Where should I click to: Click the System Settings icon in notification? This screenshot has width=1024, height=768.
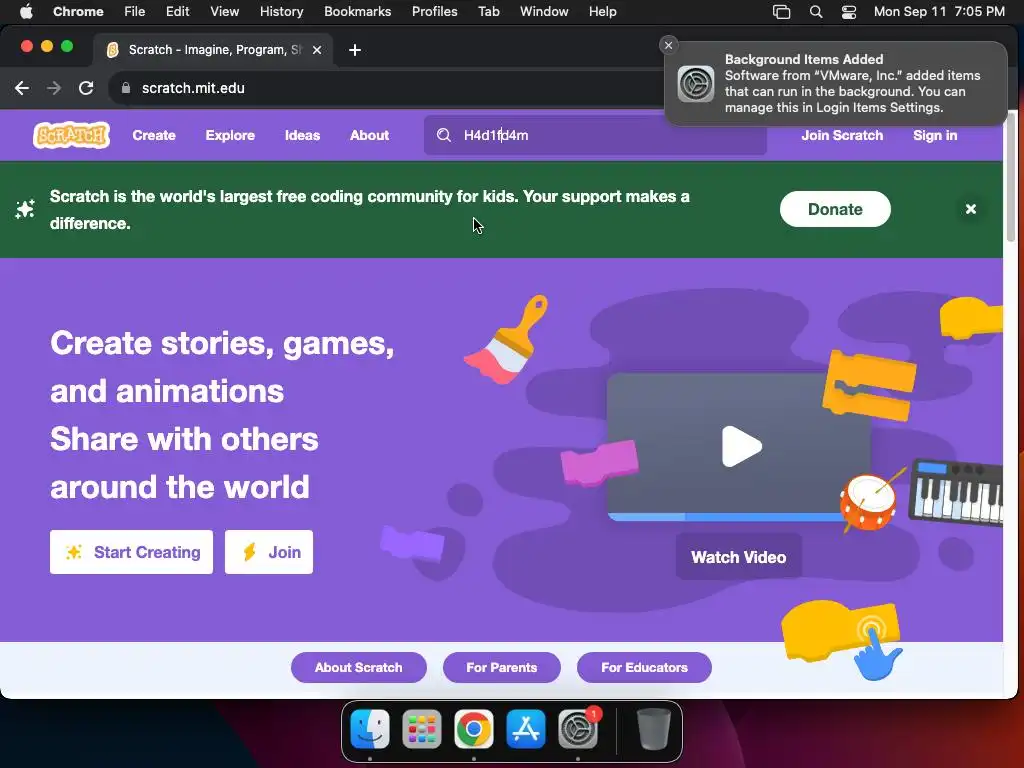(x=696, y=84)
